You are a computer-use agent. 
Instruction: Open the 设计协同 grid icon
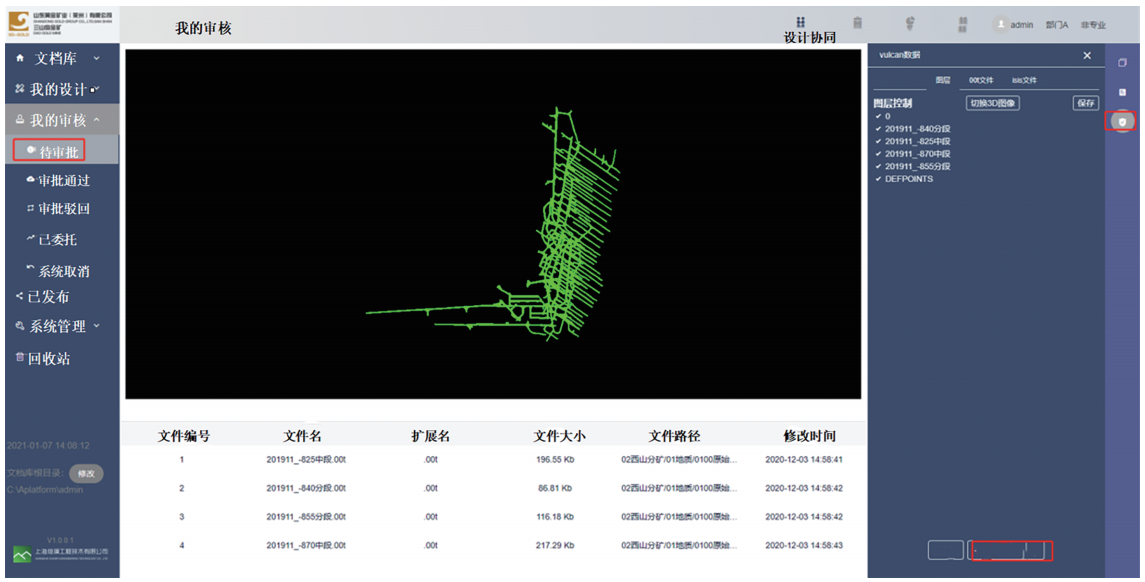pos(800,23)
